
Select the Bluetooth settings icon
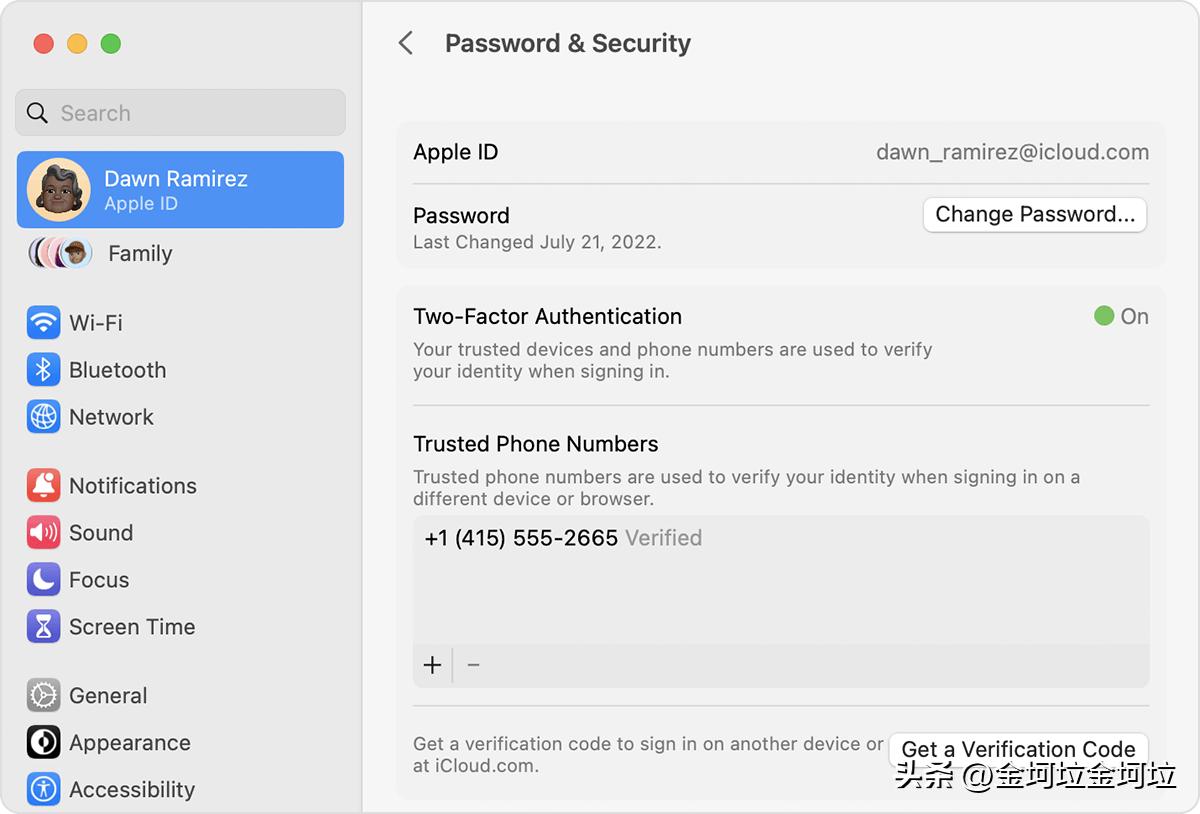click(43, 370)
